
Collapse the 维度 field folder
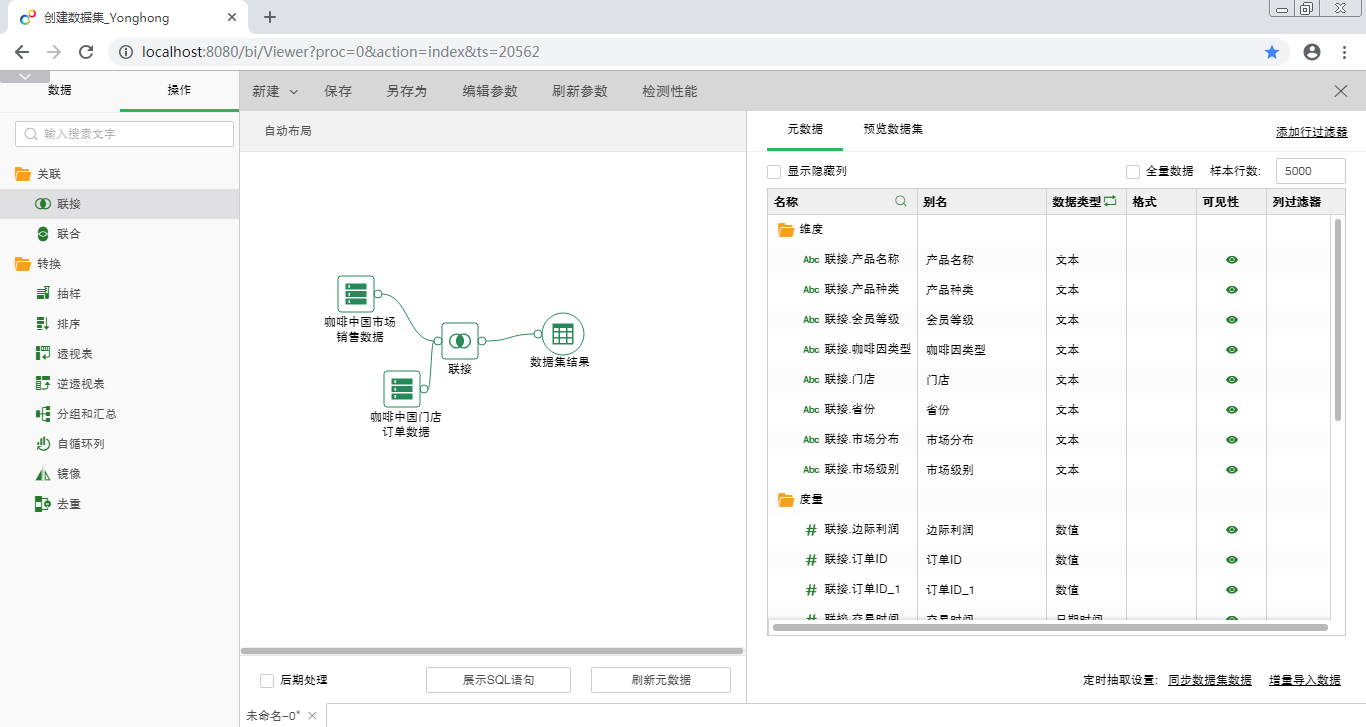pos(787,229)
